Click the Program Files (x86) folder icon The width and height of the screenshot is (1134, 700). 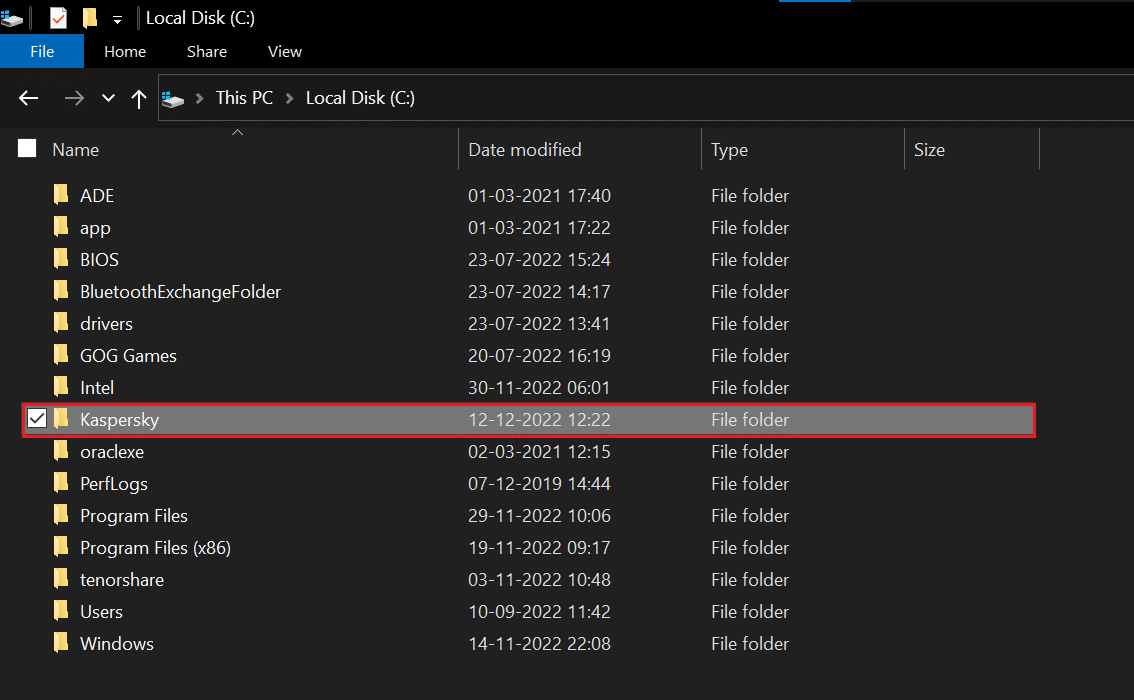coord(61,547)
